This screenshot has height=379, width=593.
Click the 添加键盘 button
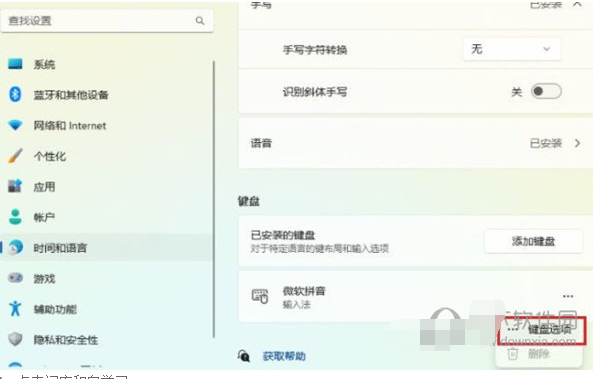(533, 241)
